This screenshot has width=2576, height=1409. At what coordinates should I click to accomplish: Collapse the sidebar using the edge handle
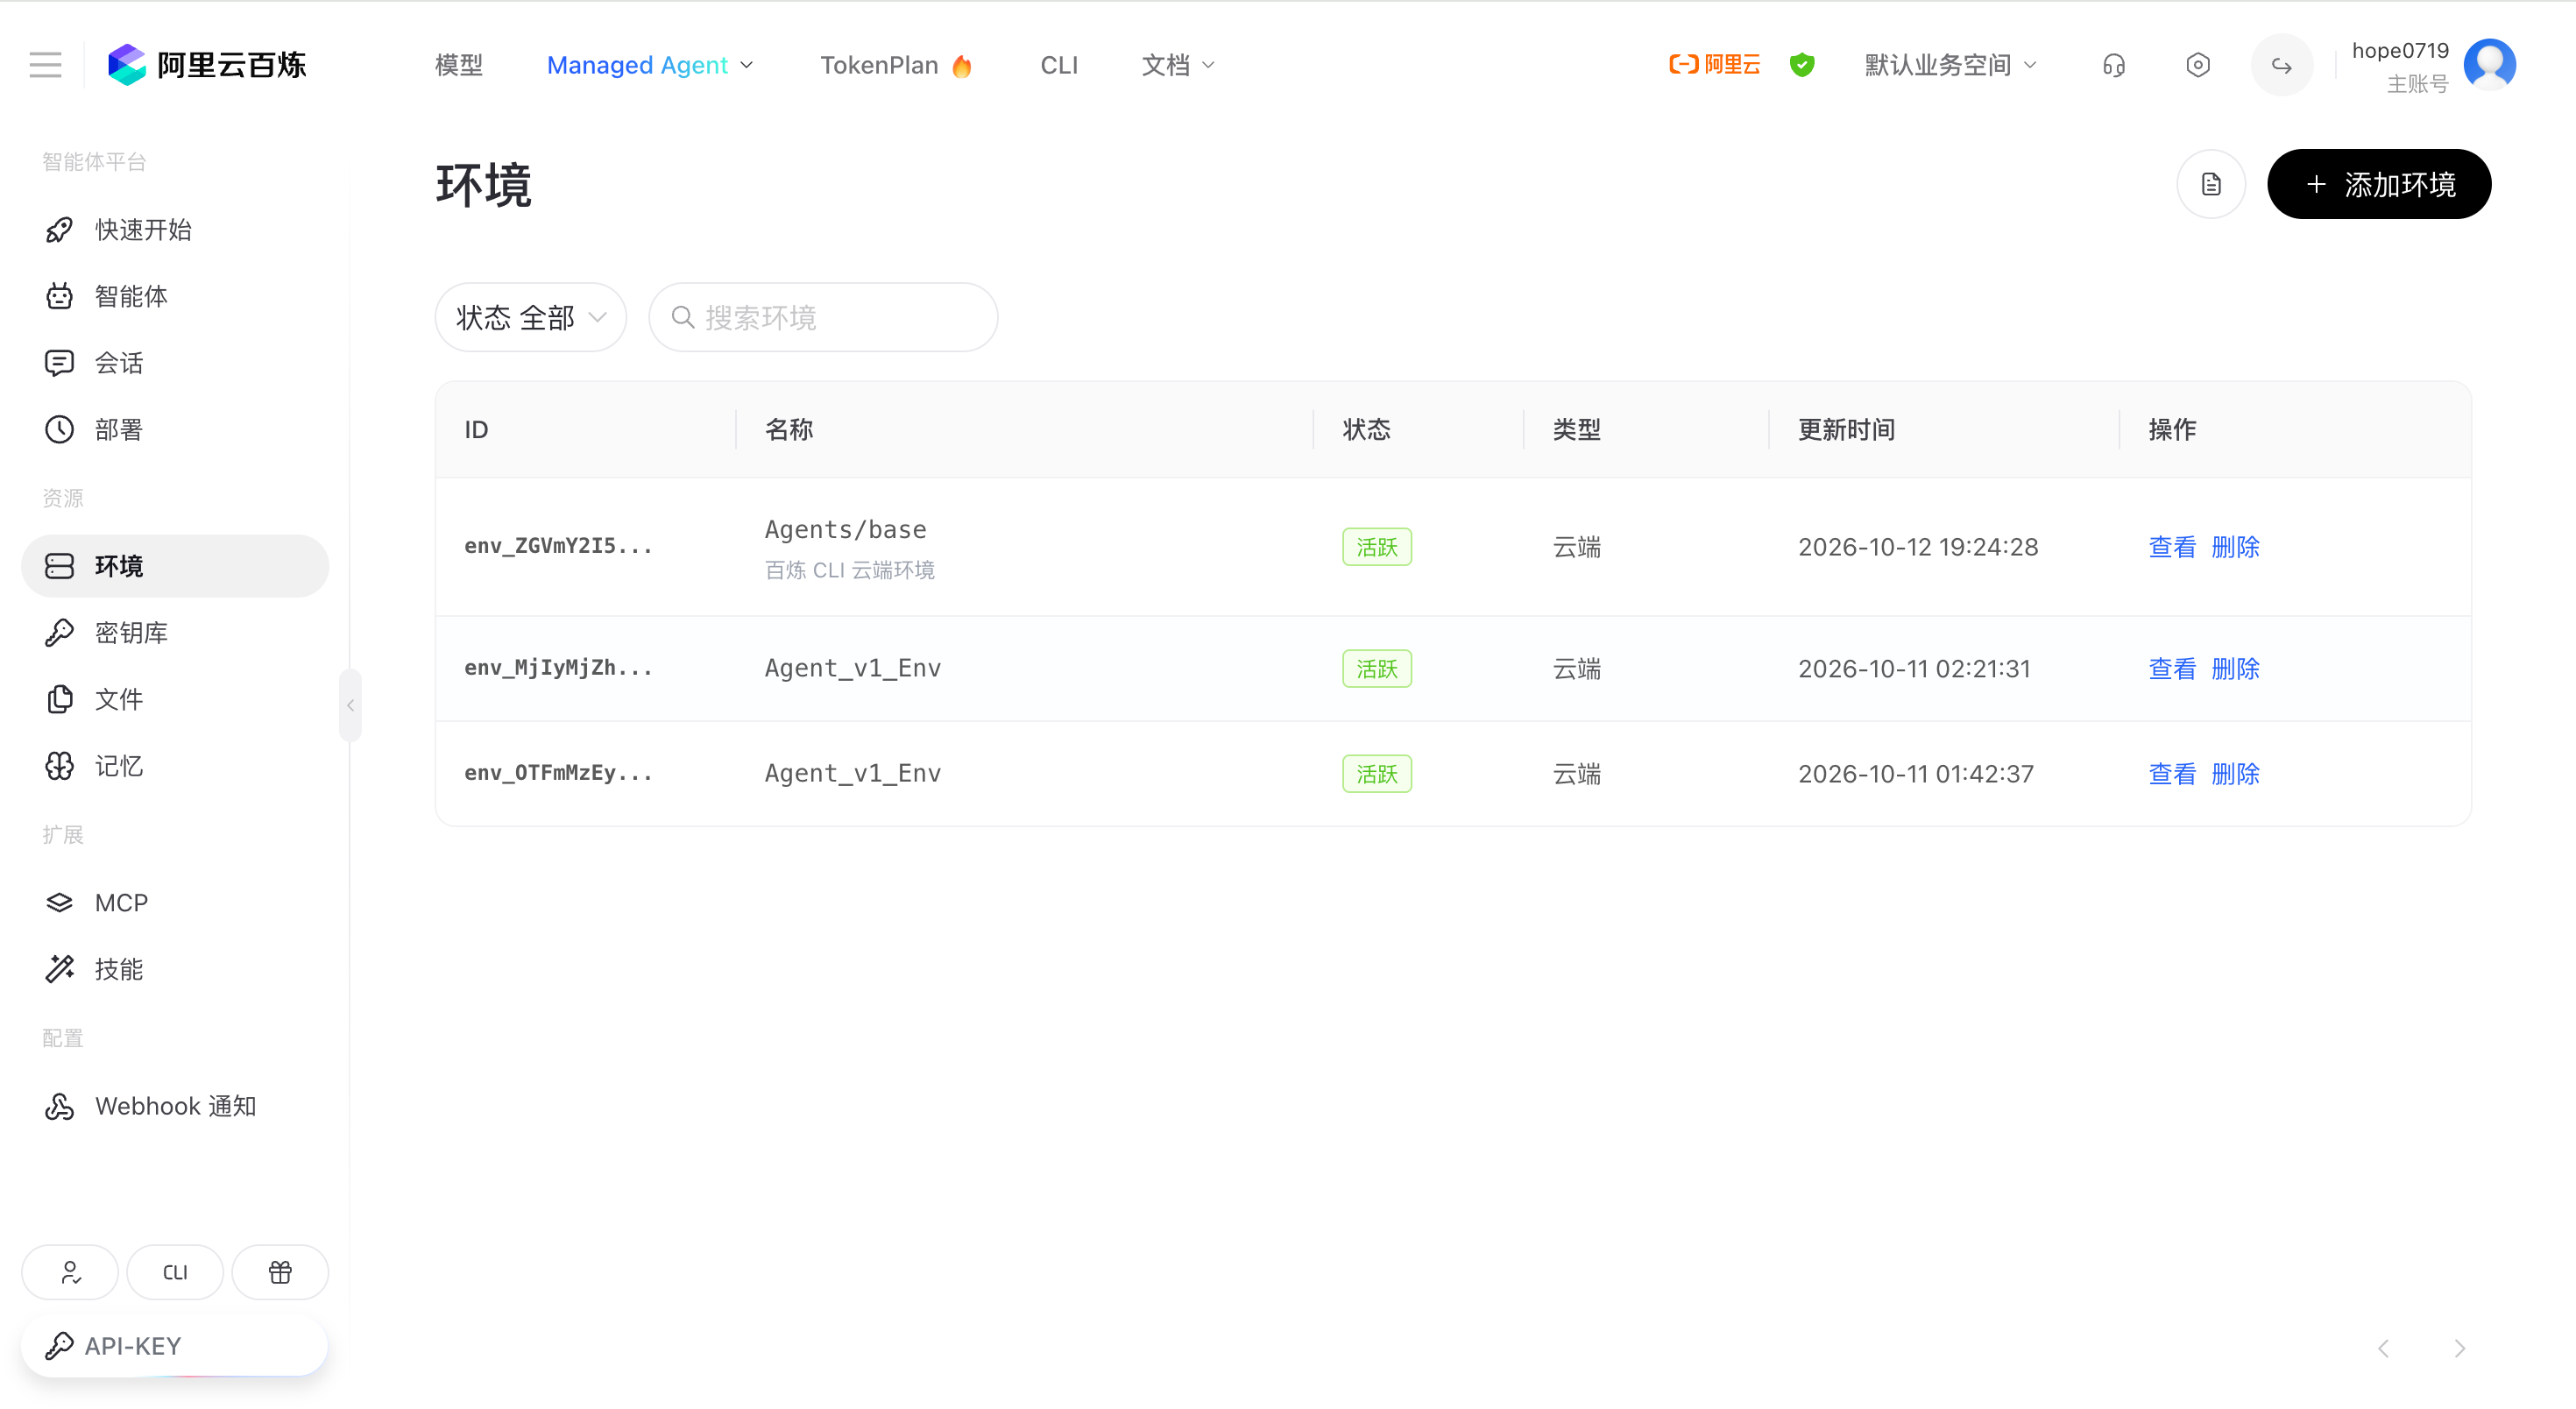pos(350,705)
